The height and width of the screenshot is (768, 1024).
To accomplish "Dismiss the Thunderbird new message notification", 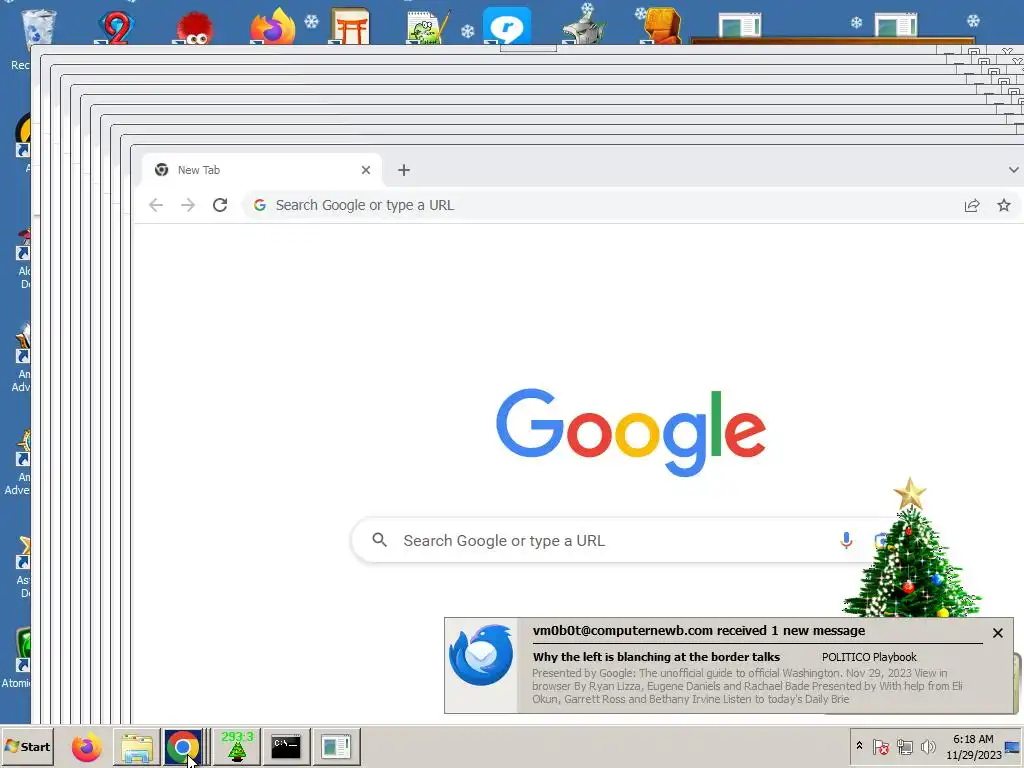I will (997, 633).
